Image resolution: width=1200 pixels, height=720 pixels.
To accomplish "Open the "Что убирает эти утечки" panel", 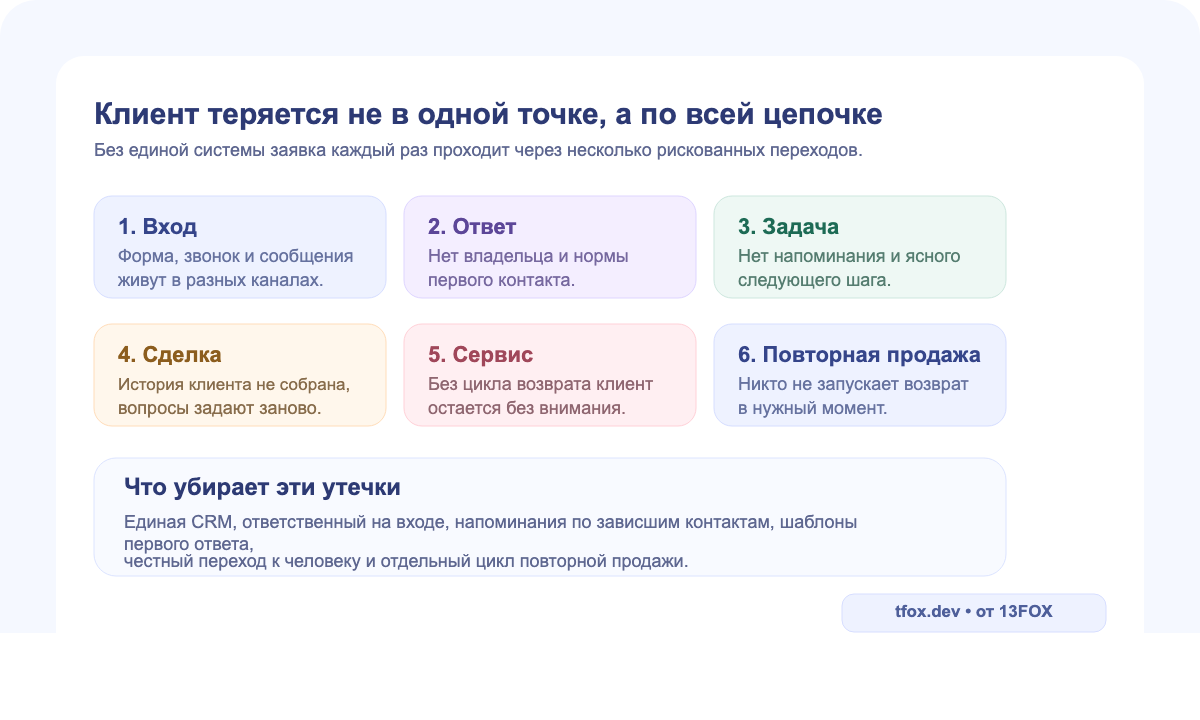I will click(550, 517).
